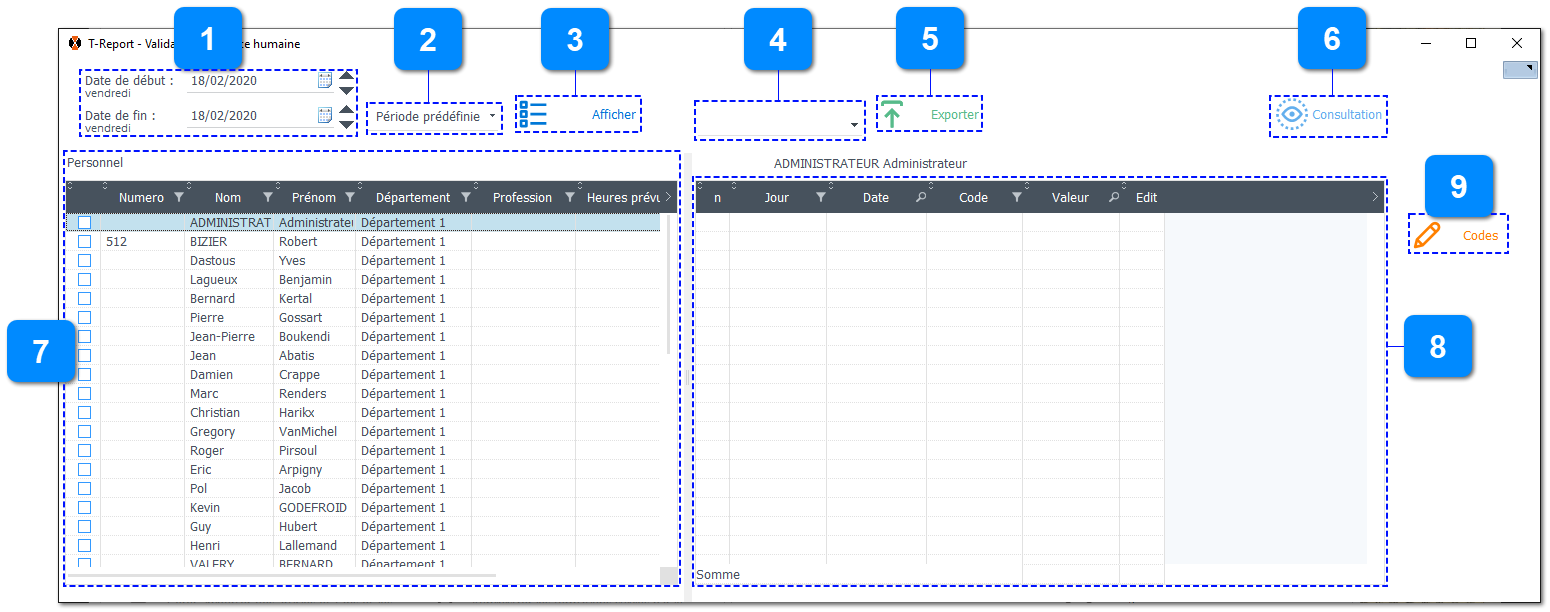
Task: Check the checkbox on the ADMINISTRATEUR row
Action: pyautogui.click(x=84, y=222)
